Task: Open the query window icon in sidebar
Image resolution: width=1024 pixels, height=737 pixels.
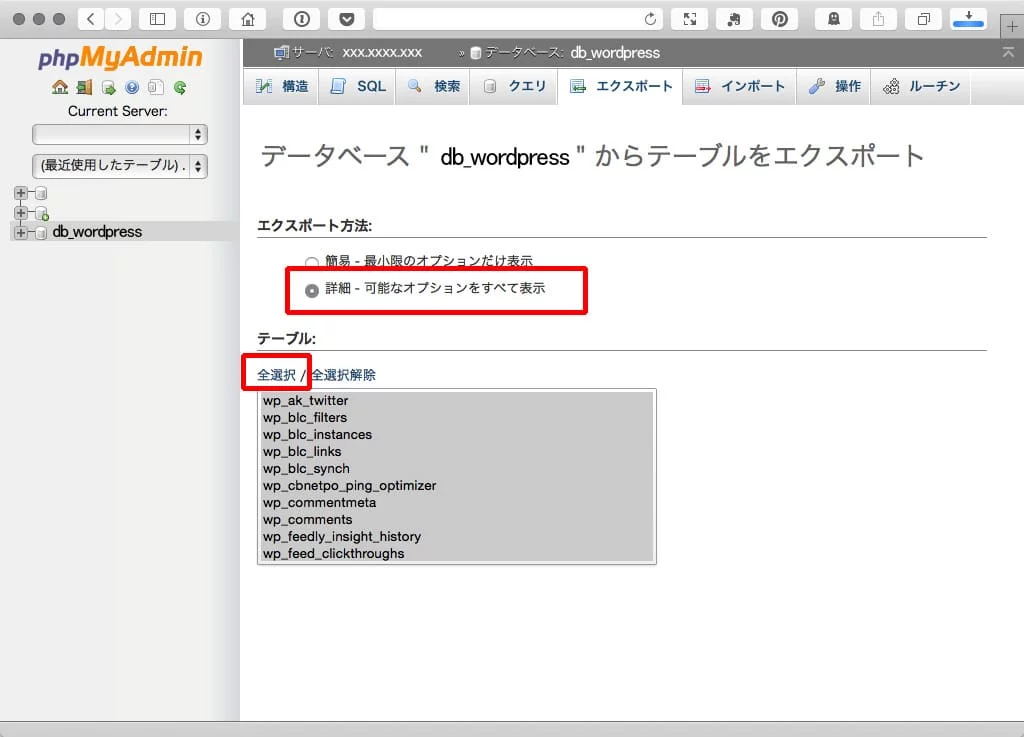Action: coord(108,87)
